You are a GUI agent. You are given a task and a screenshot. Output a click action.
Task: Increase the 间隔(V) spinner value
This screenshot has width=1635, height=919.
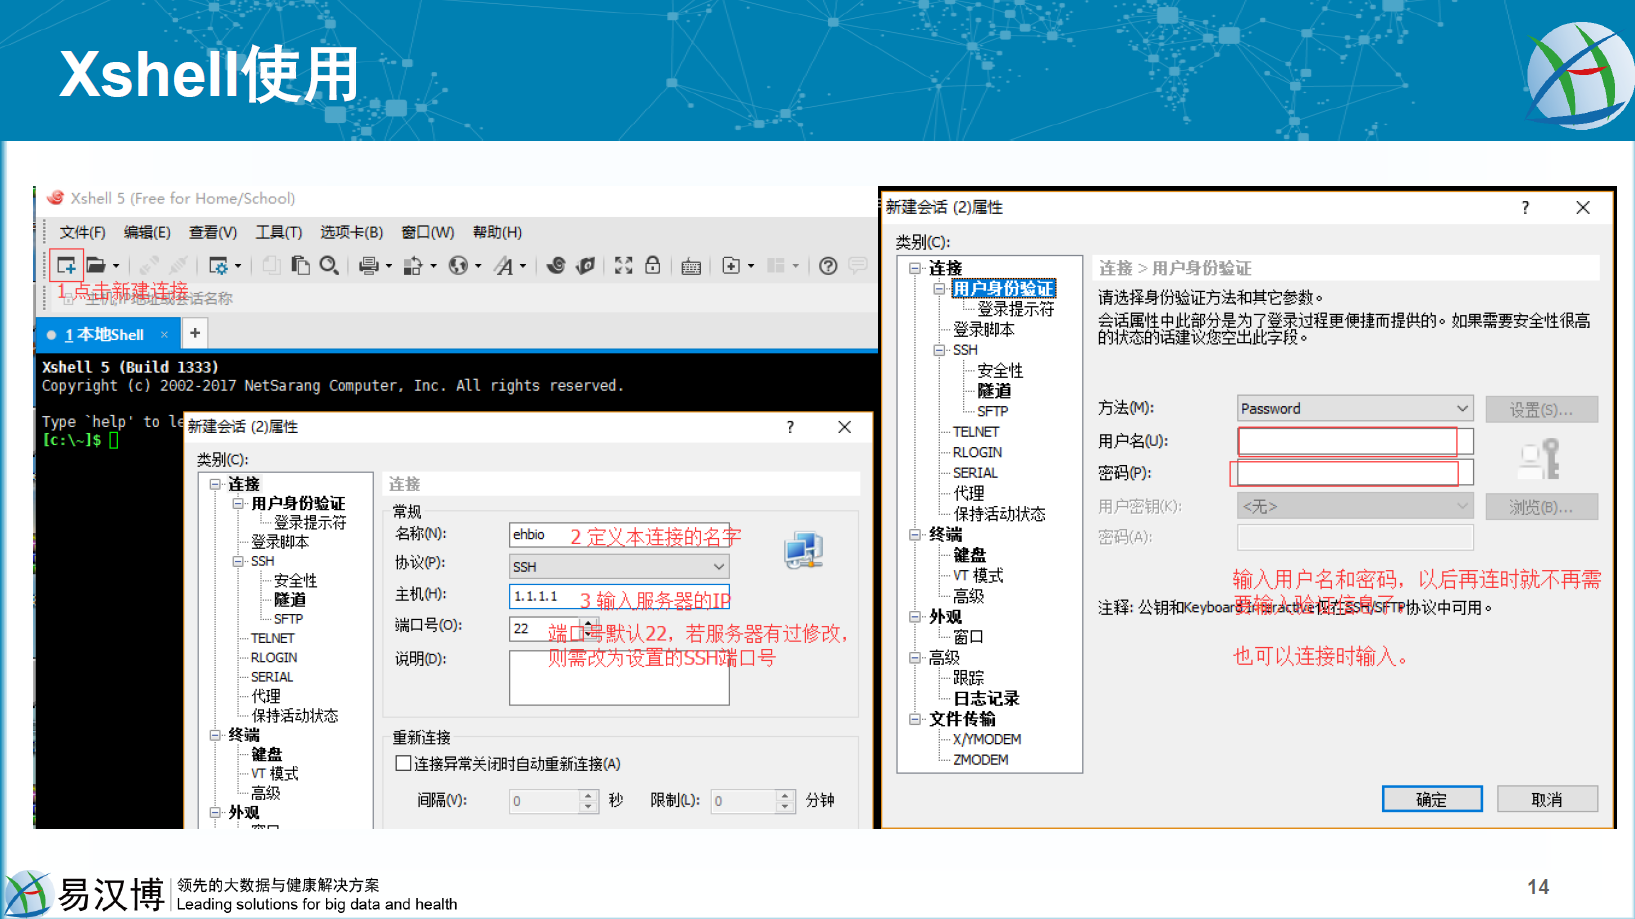pyautogui.click(x=588, y=795)
